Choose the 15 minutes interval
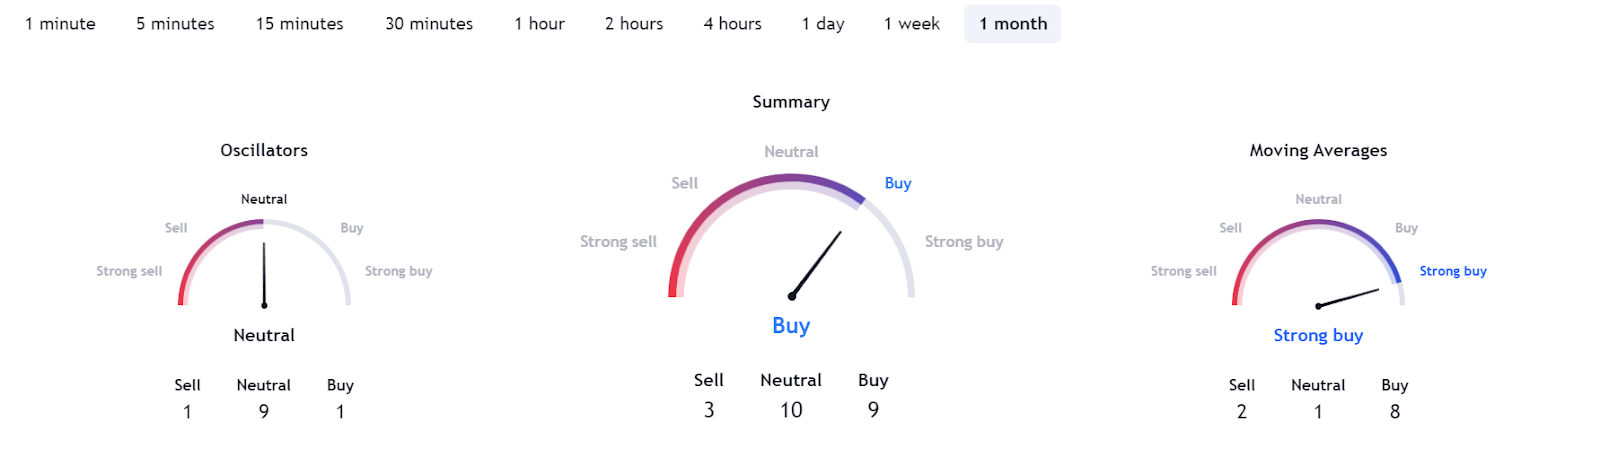This screenshot has height=449, width=1600. pos(300,24)
